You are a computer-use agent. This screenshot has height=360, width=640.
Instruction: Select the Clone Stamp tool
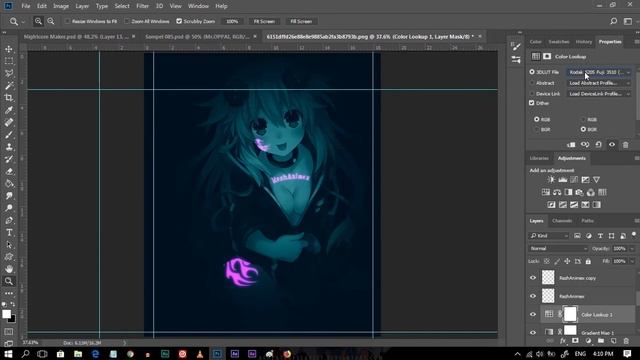[9, 147]
